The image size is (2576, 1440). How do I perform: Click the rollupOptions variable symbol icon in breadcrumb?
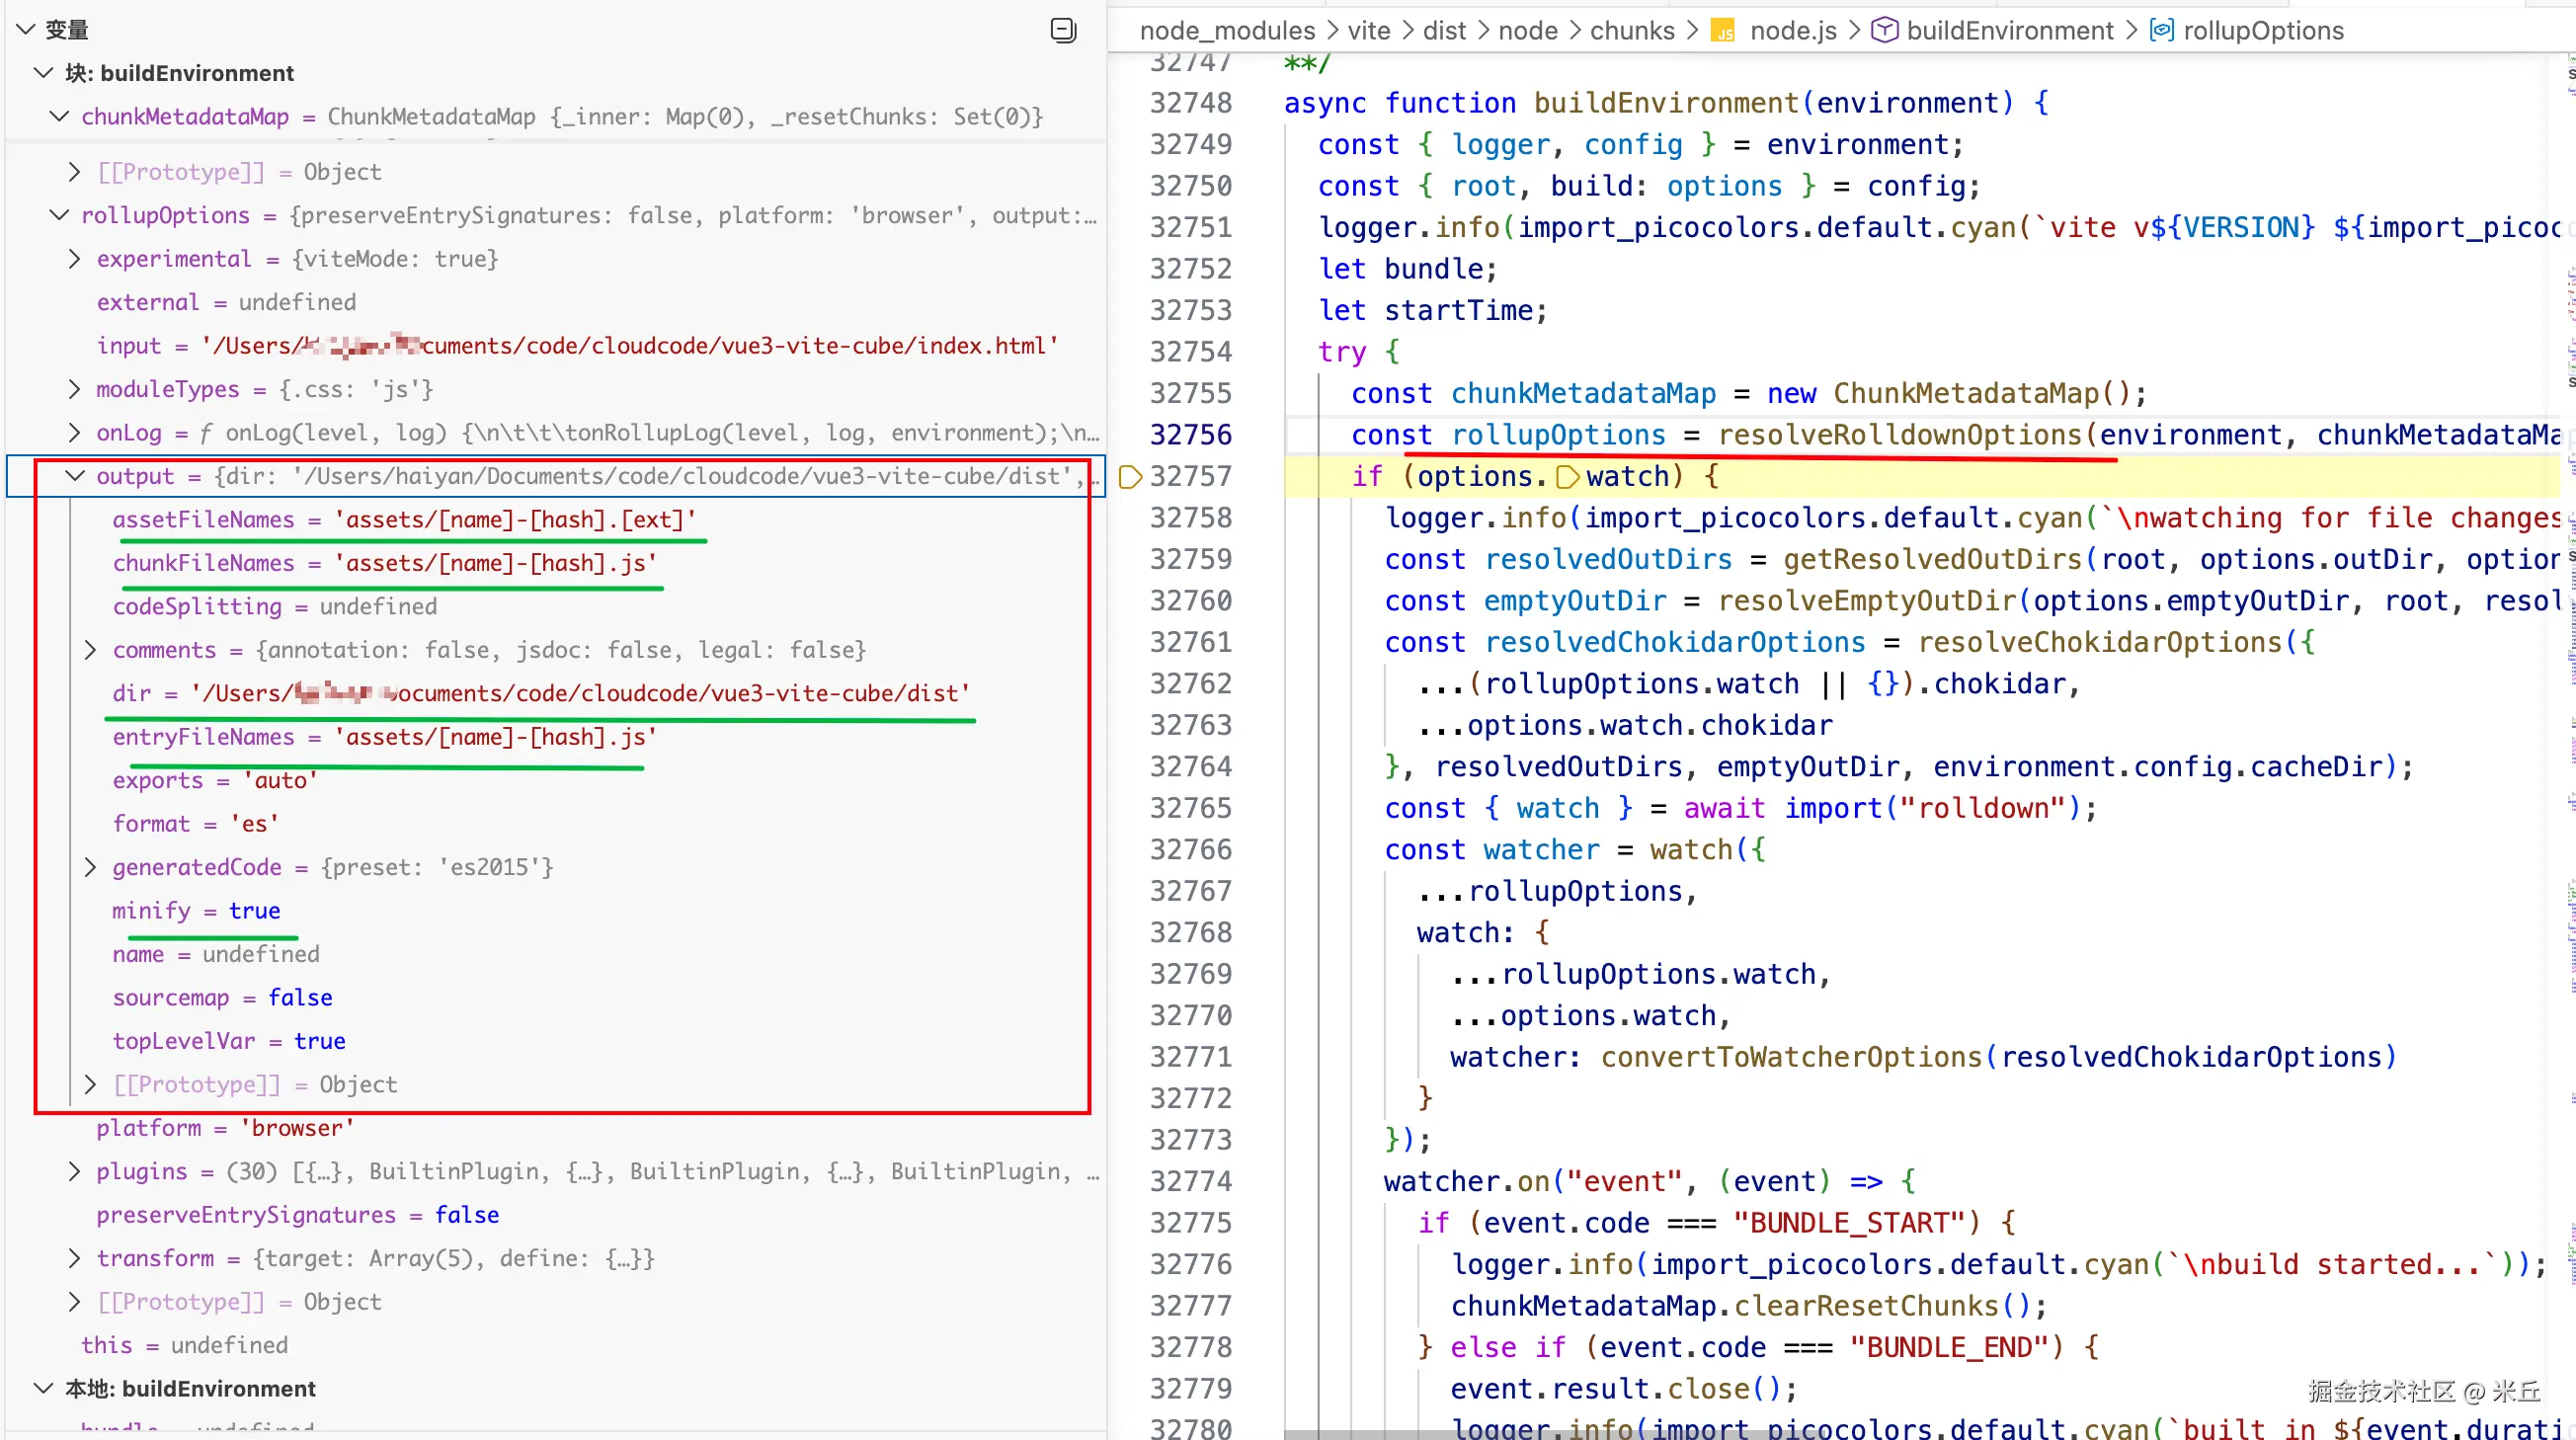(2161, 31)
